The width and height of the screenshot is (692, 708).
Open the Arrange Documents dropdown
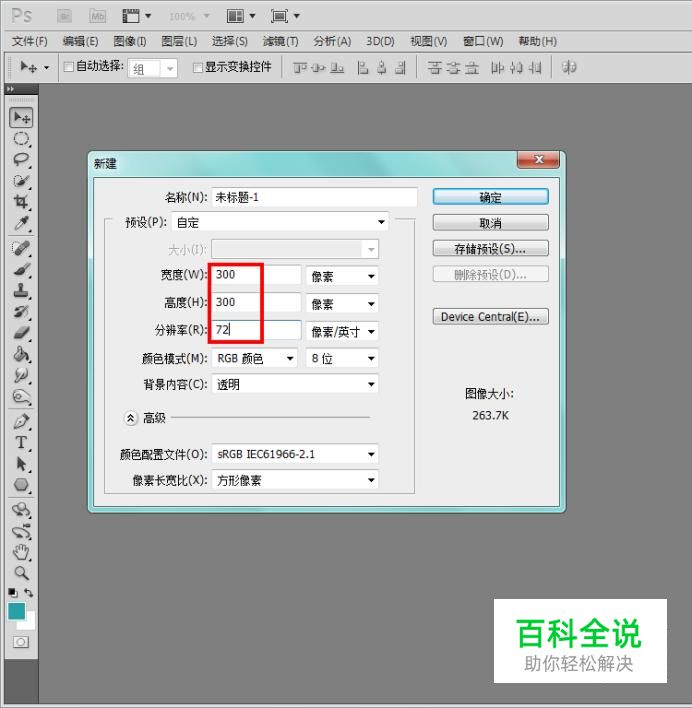pos(241,17)
